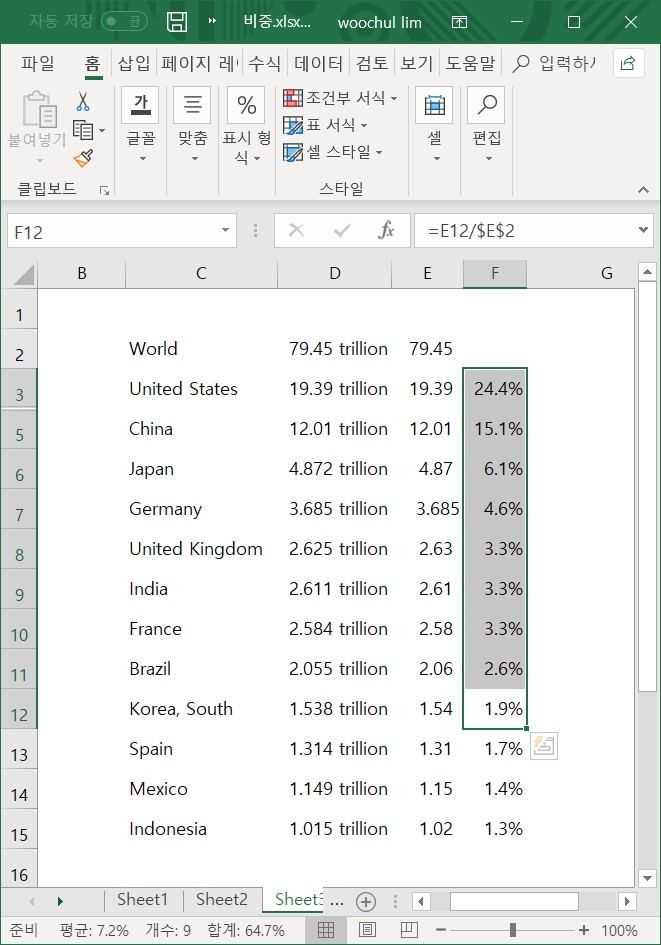Open the 셀 cells group
661x945 pixels.
434,125
